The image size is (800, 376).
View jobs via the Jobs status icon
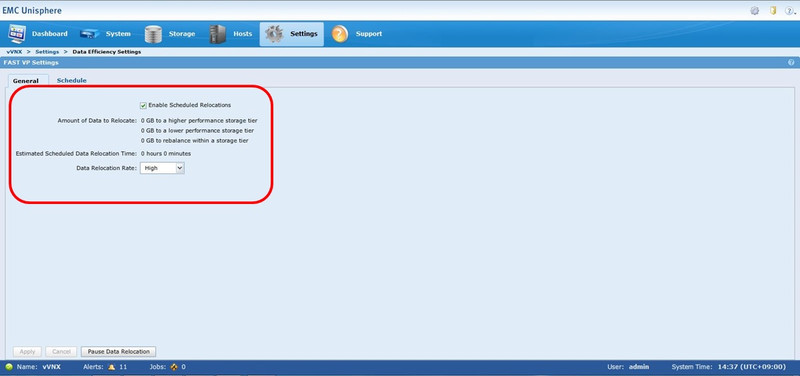click(x=173, y=367)
